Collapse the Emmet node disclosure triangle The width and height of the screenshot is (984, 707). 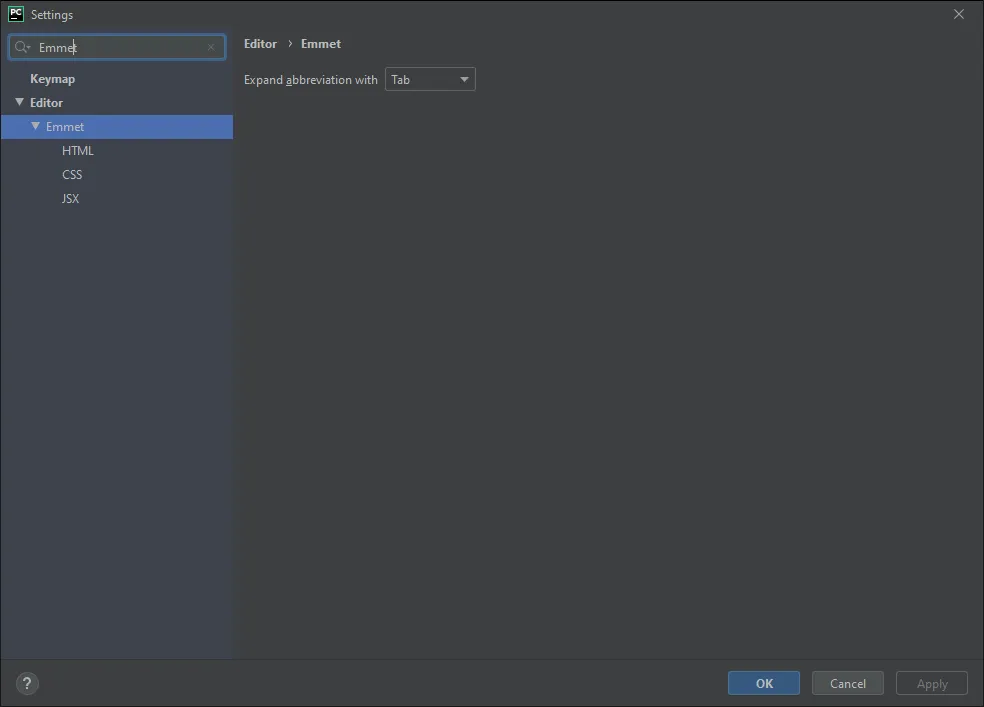36,126
